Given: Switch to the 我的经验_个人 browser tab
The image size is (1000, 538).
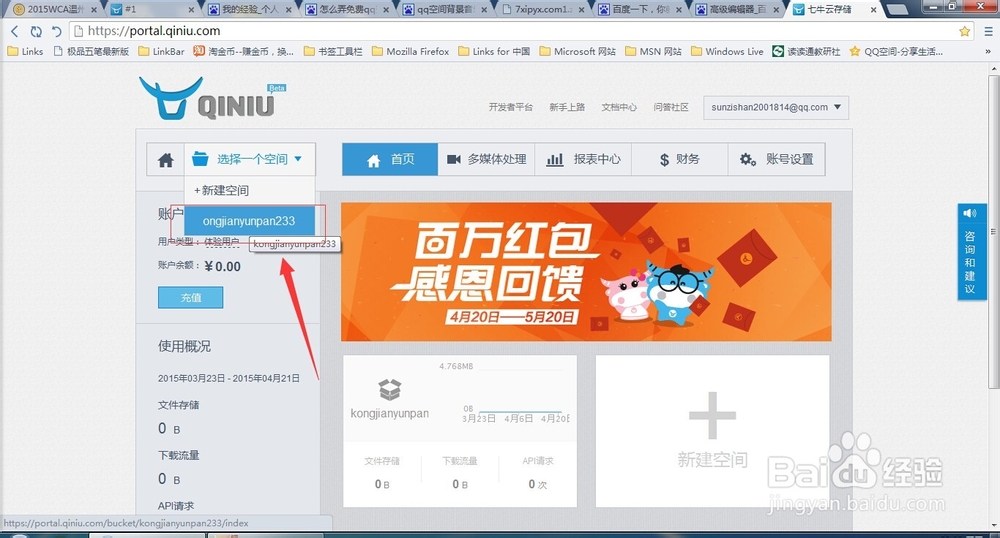Looking at the screenshot, I should pos(250,10).
